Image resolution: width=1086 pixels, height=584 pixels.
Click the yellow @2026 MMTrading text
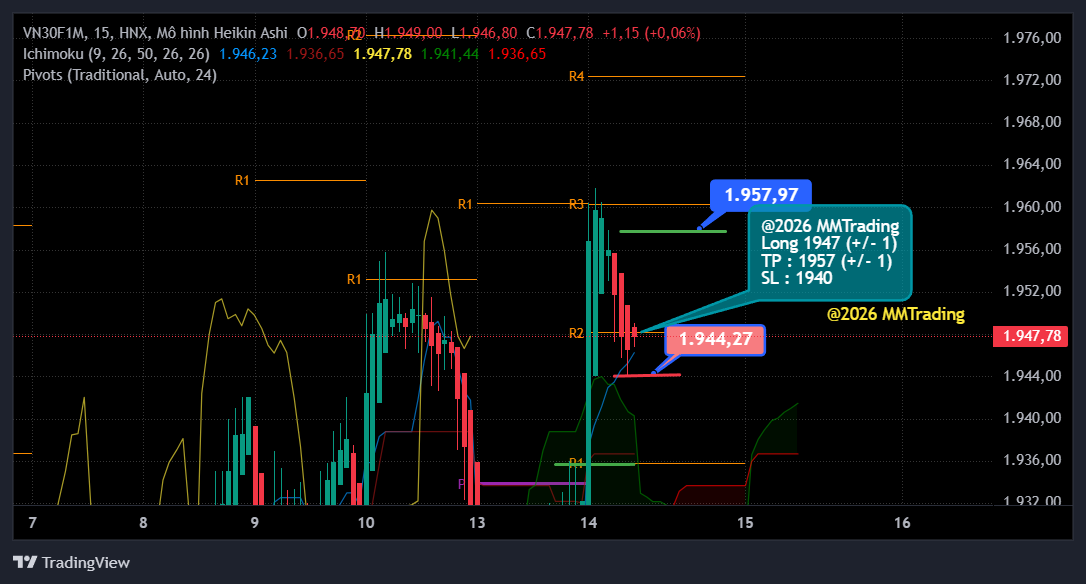pos(896,314)
